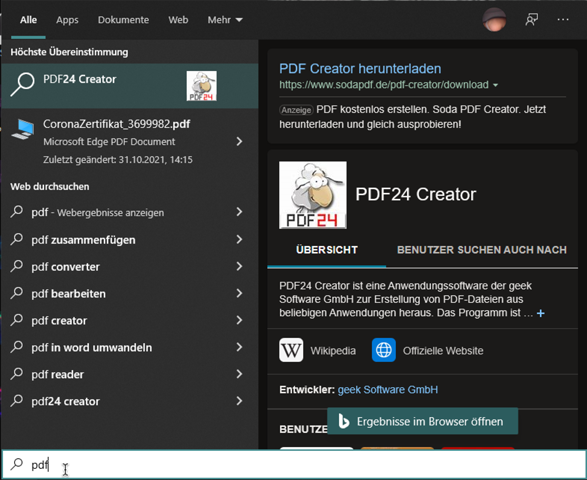587x480 pixels.
Task: Open BENUTZER SUCHEN AUCH NACH tab
Action: 482,250
